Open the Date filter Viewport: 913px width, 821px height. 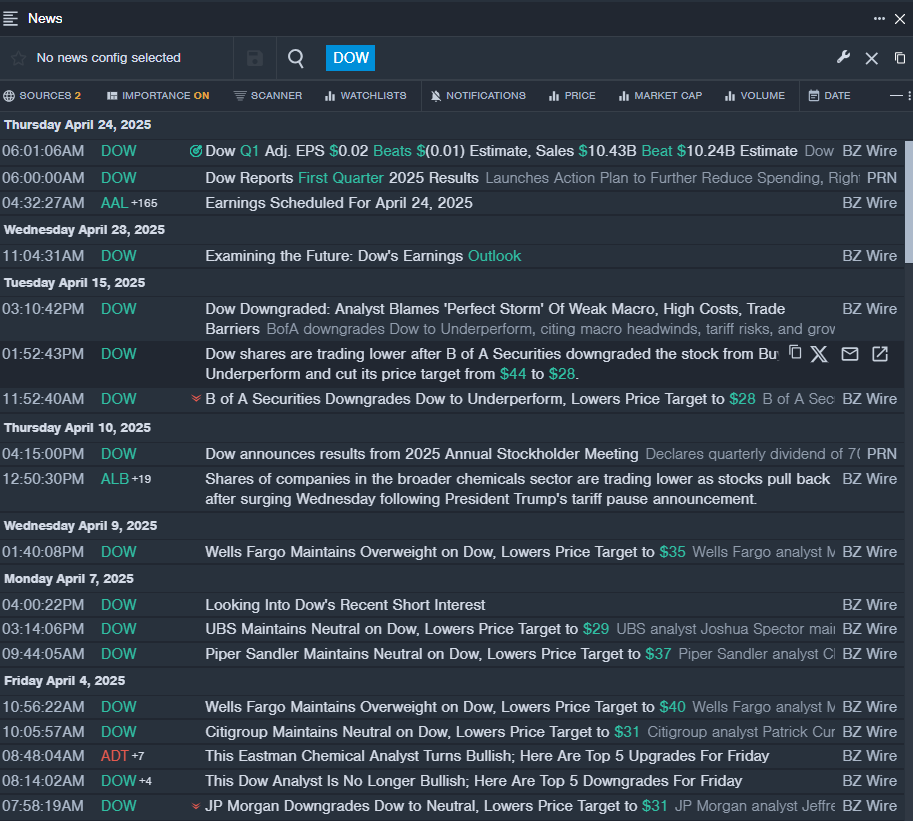[x=829, y=95]
